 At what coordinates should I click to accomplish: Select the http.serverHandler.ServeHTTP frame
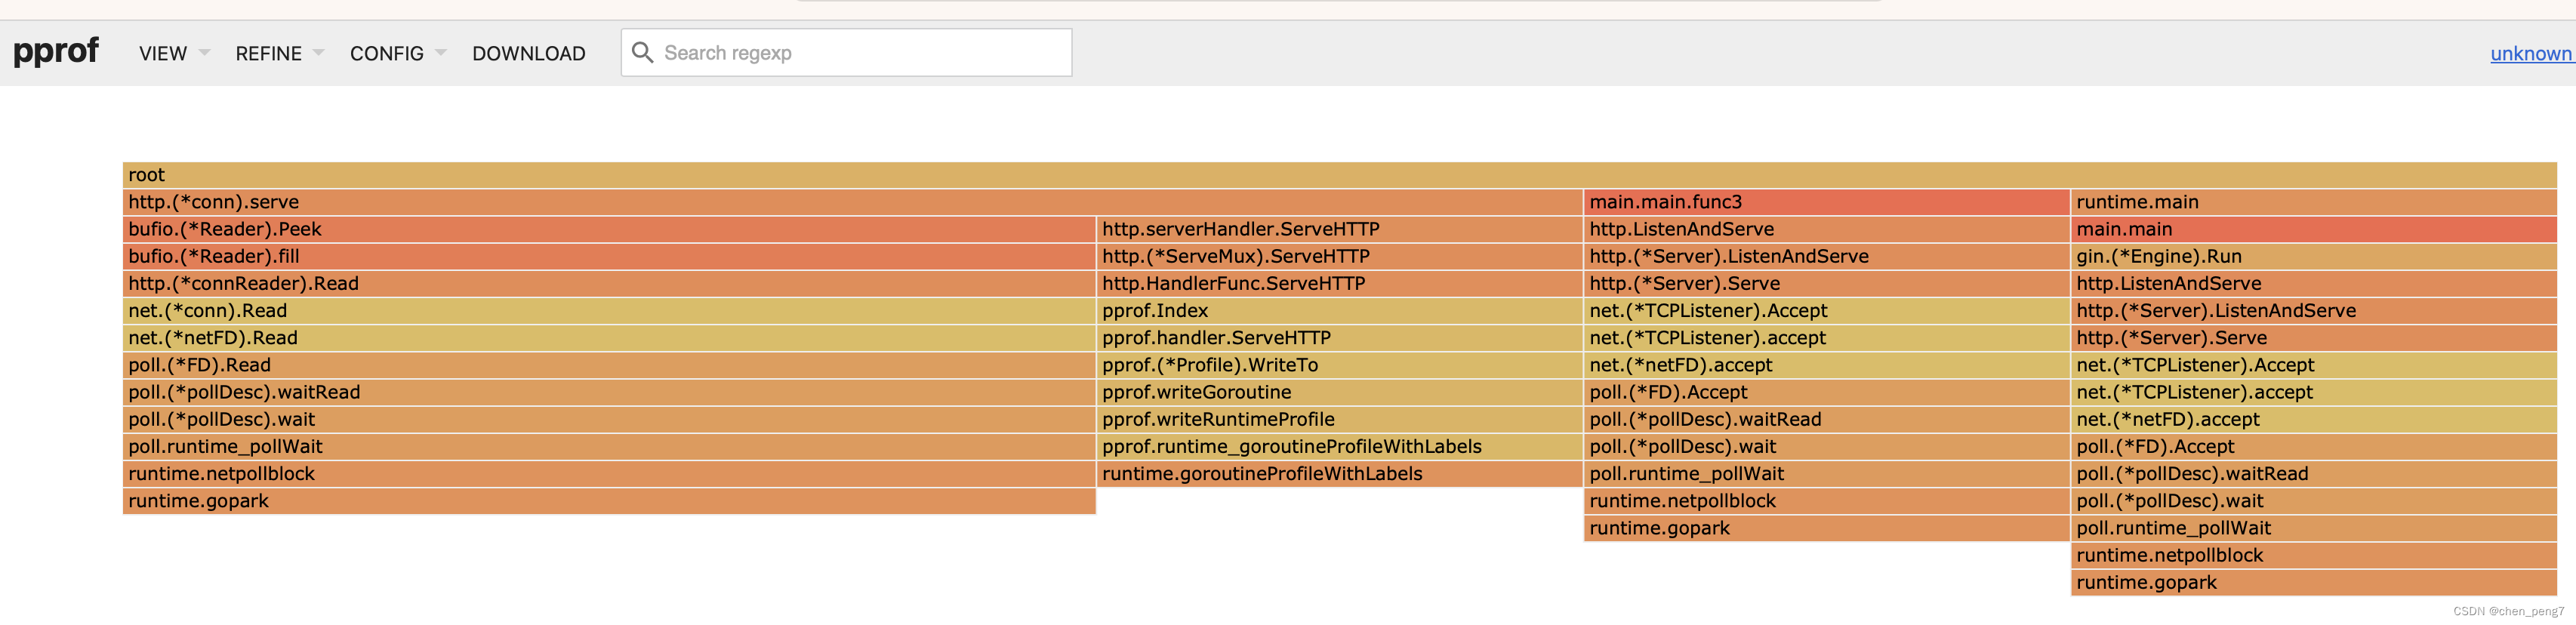[1340, 229]
